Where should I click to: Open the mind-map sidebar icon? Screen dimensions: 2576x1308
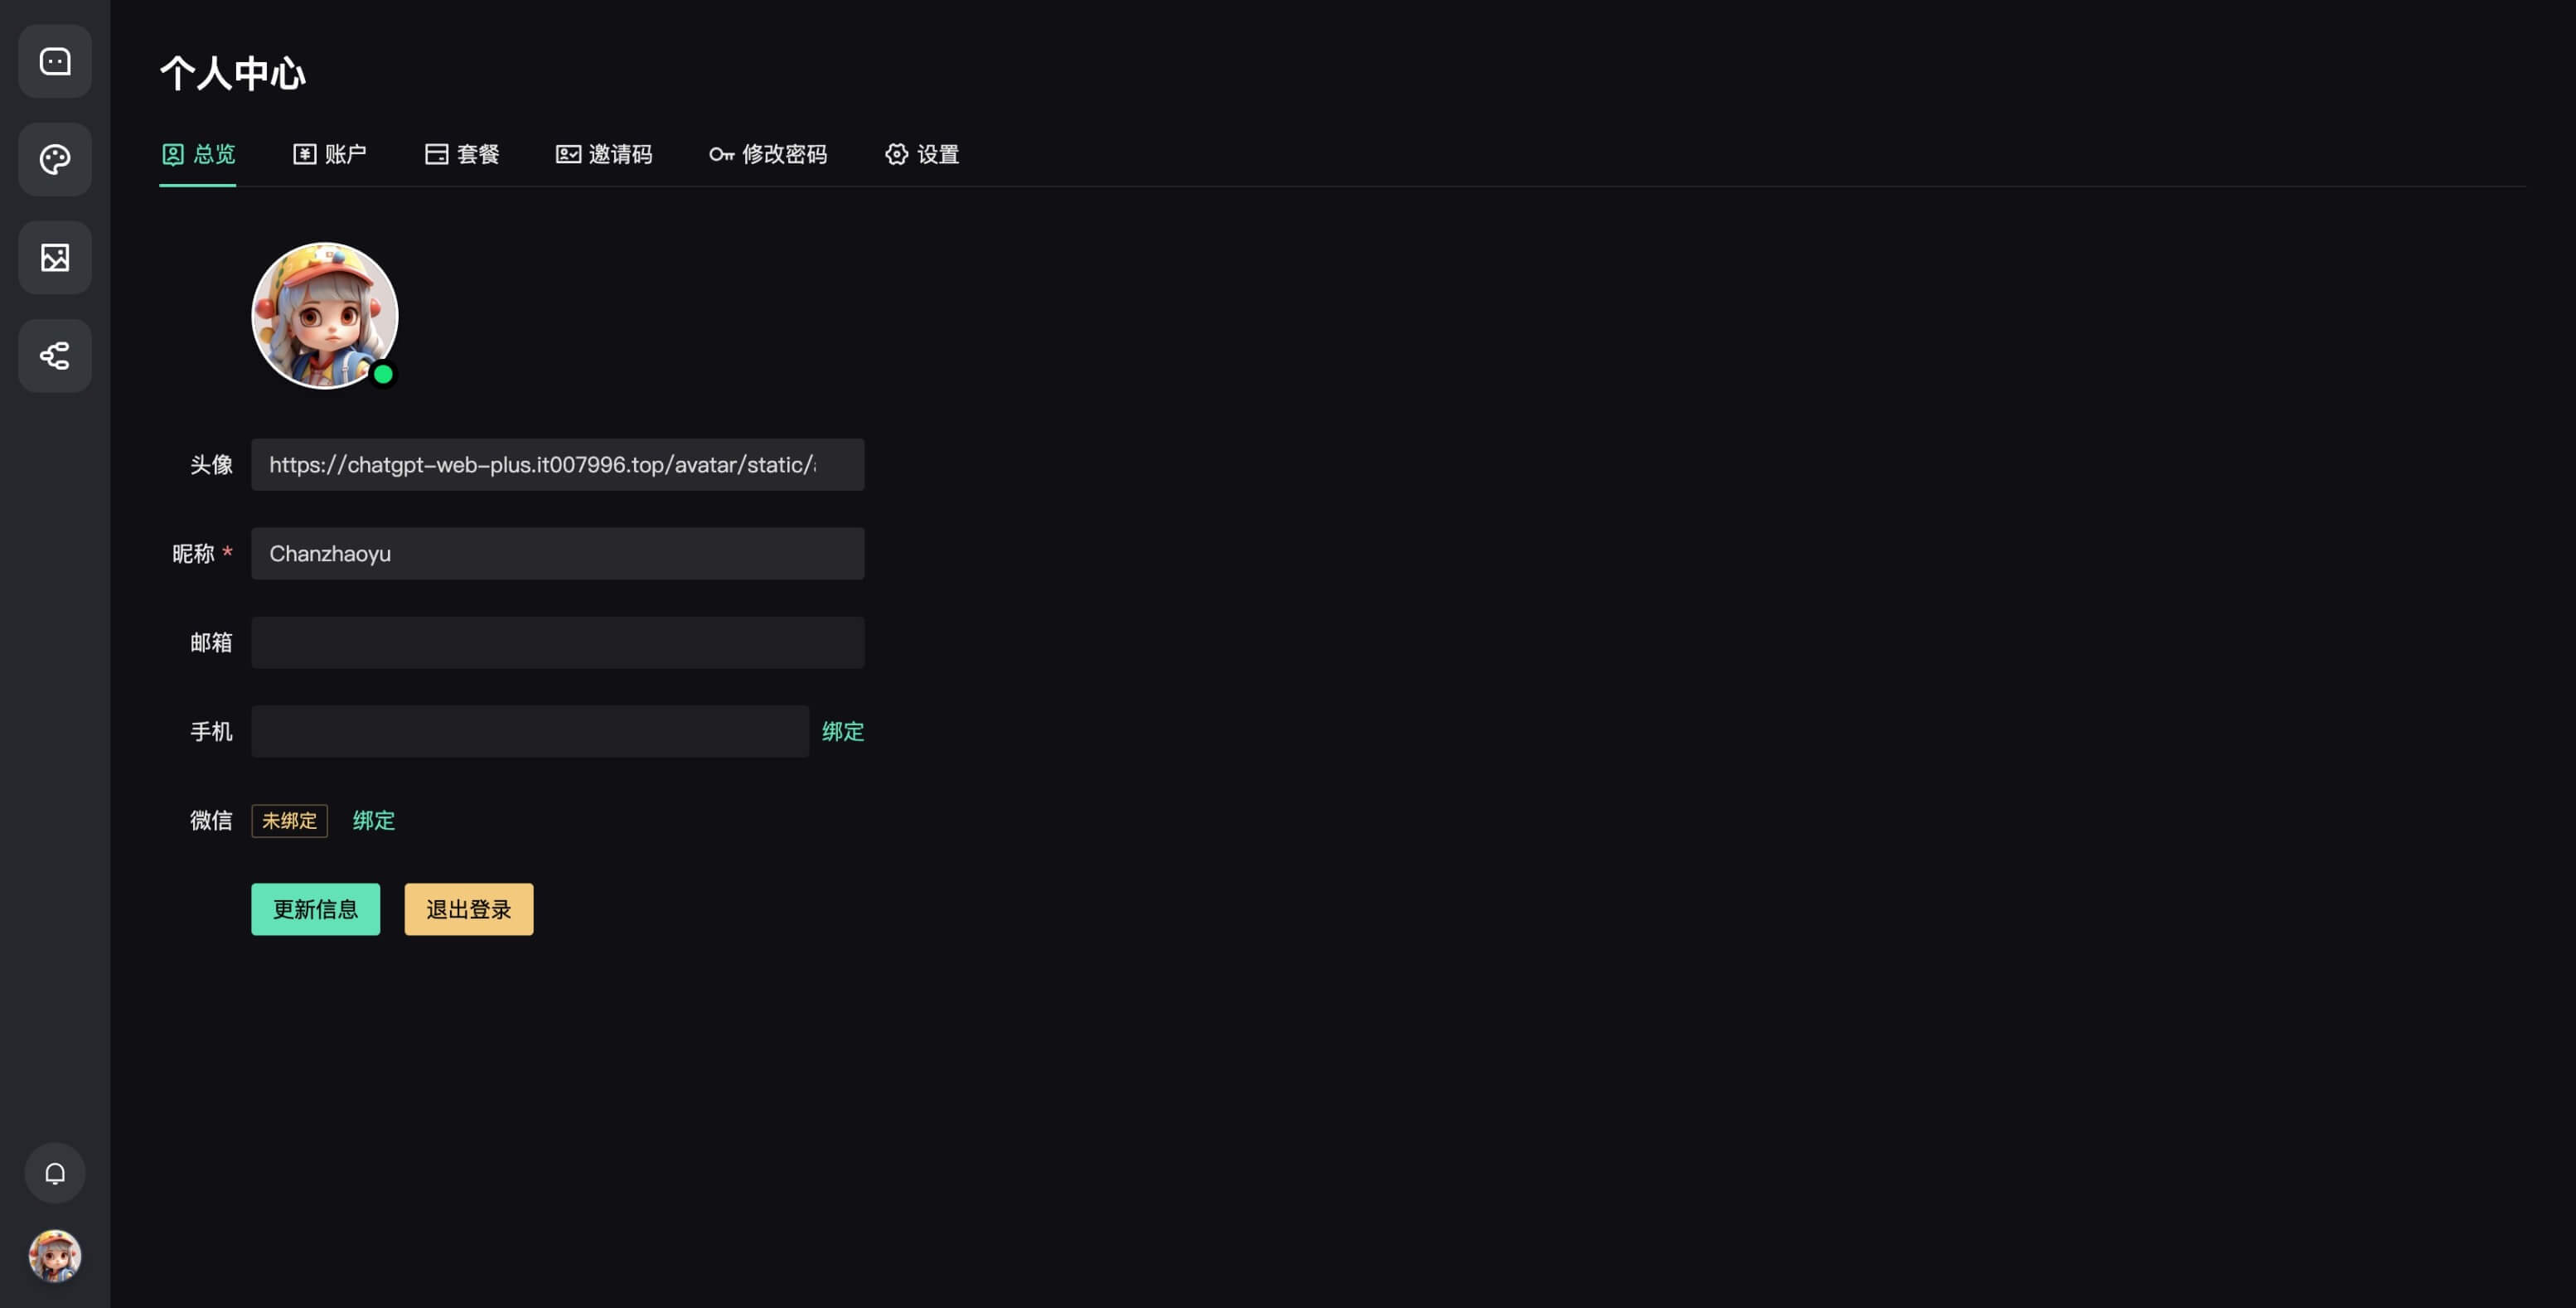coord(55,356)
